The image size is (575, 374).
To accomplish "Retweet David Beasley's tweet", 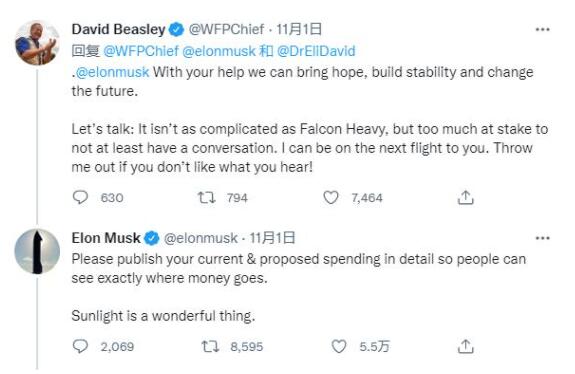I will tap(206, 198).
